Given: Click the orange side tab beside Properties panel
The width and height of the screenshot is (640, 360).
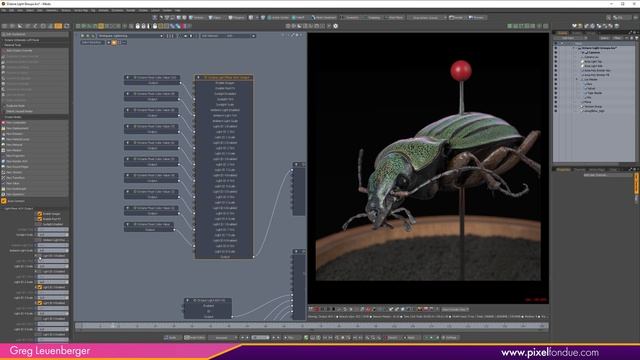Looking at the screenshot, I should 636,183.
